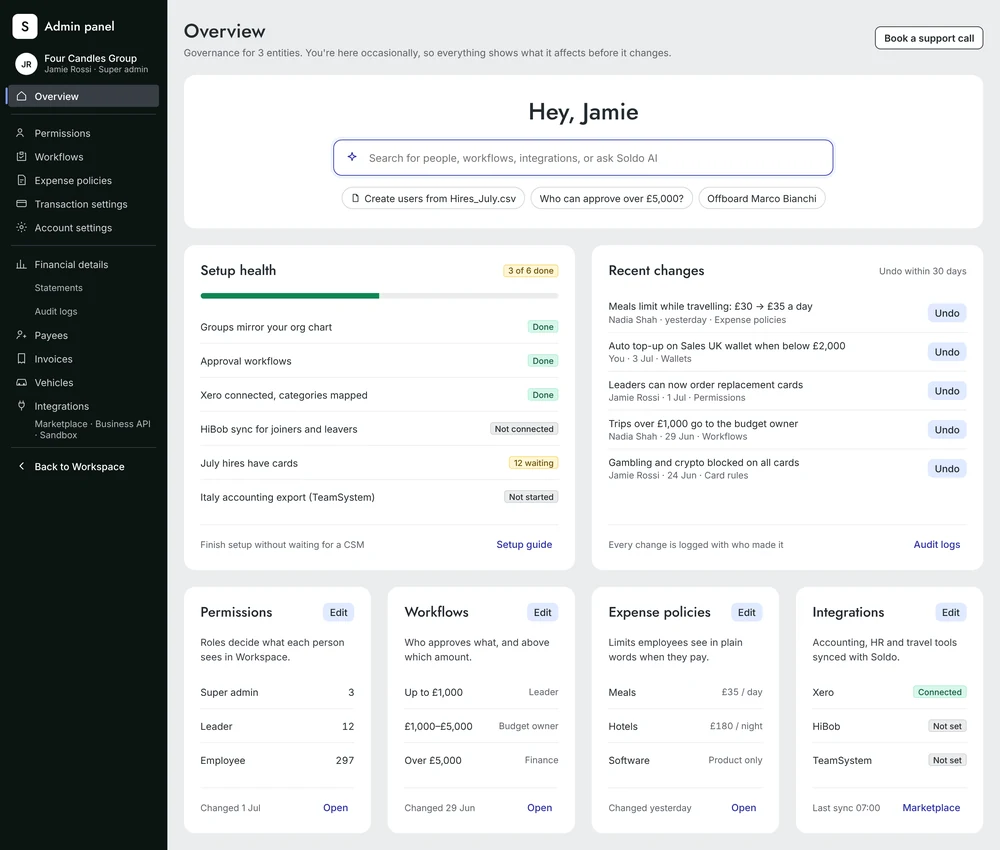Undo Gambling and crypto blocked change
The height and width of the screenshot is (850, 1000).
click(946, 469)
